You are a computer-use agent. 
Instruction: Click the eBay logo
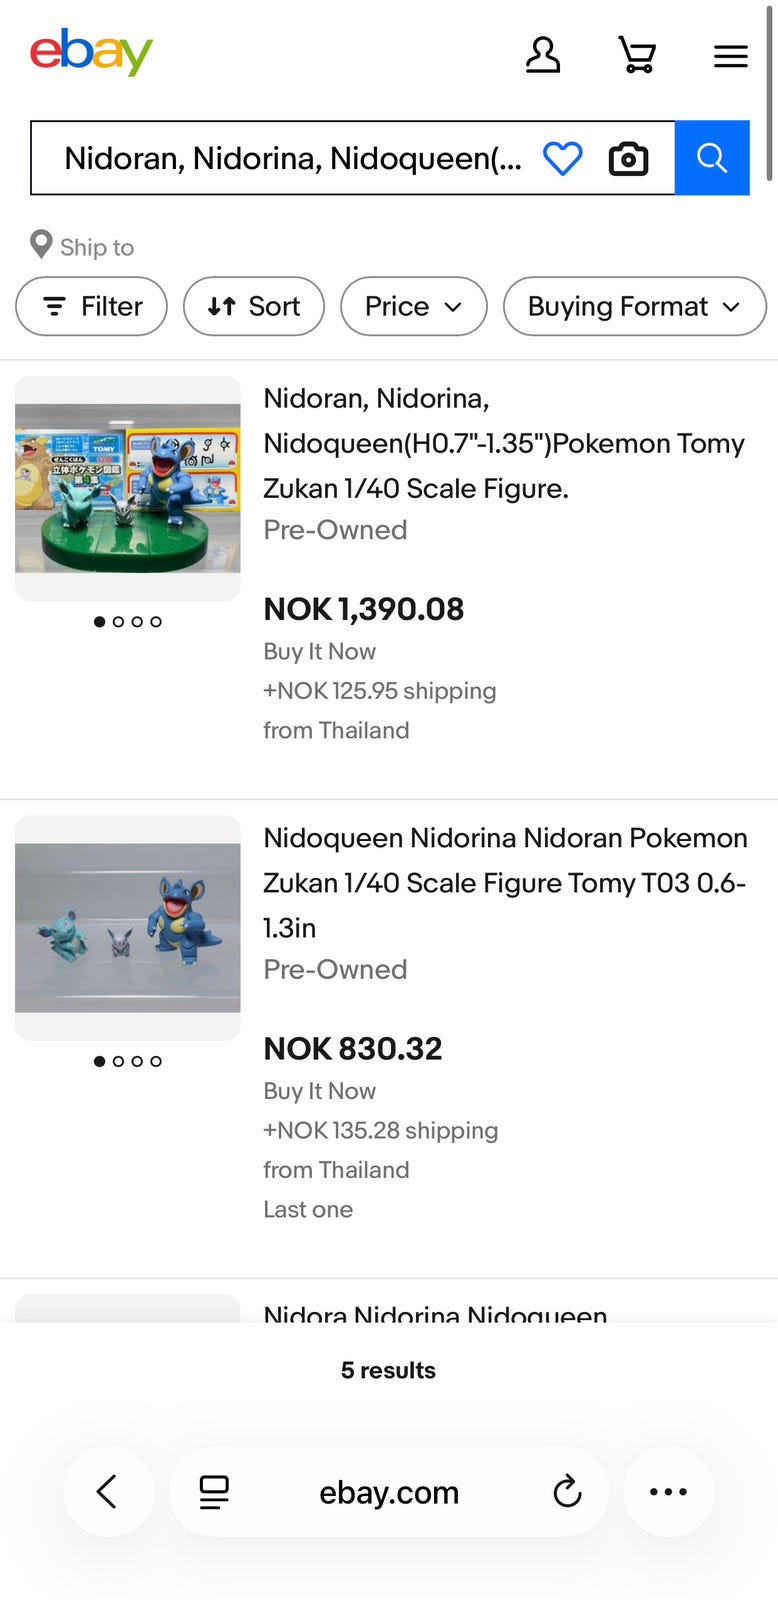click(x=91, y=52)
